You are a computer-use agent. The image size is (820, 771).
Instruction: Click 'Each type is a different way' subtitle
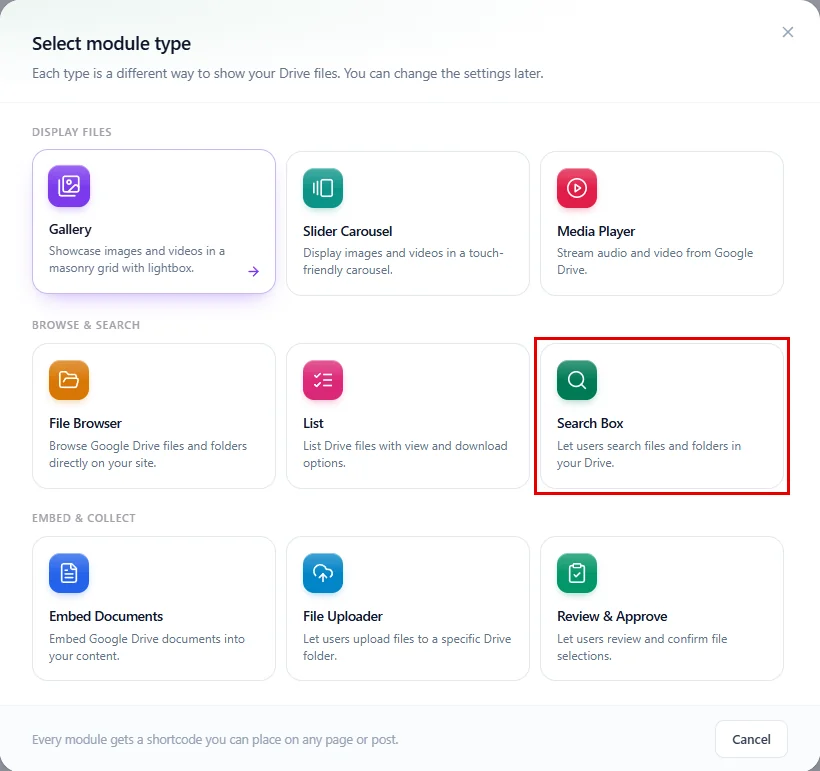pyautogui.click(x=288, y=73)
